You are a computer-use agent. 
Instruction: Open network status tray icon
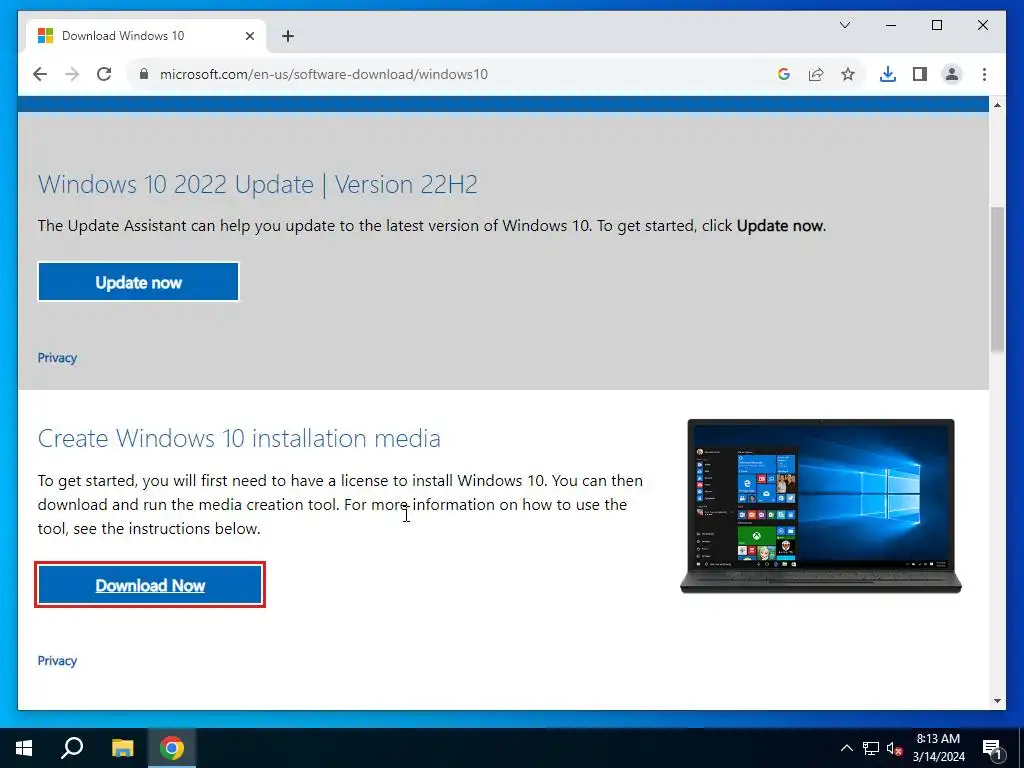(x=871, y=748)
